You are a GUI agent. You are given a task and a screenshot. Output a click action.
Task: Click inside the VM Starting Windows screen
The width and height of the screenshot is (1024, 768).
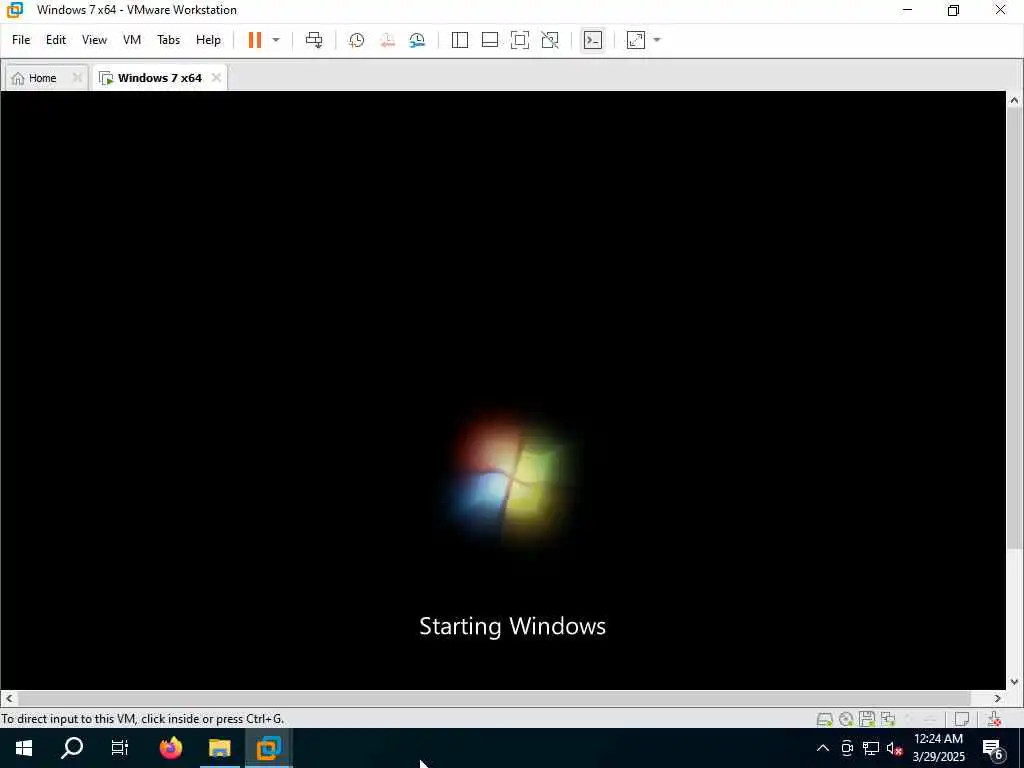(503, 390)
